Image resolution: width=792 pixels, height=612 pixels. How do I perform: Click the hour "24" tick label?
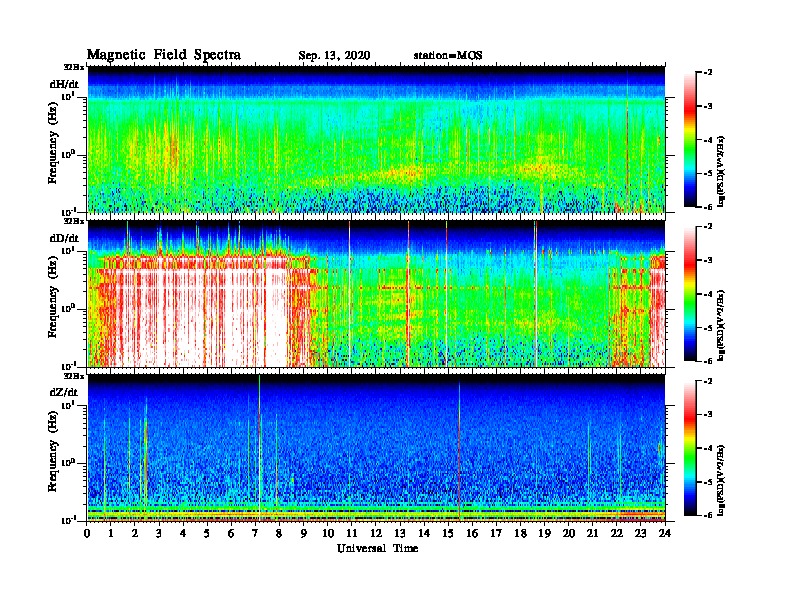tap(665, 534)
